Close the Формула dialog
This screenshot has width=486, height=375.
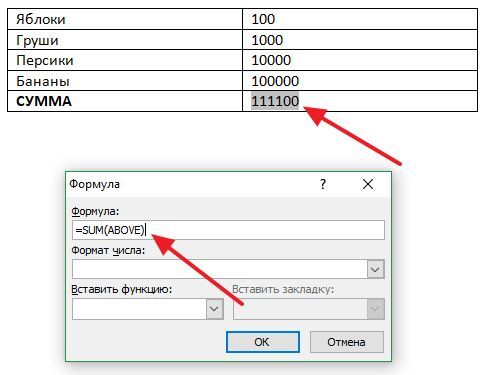(368, 184)
